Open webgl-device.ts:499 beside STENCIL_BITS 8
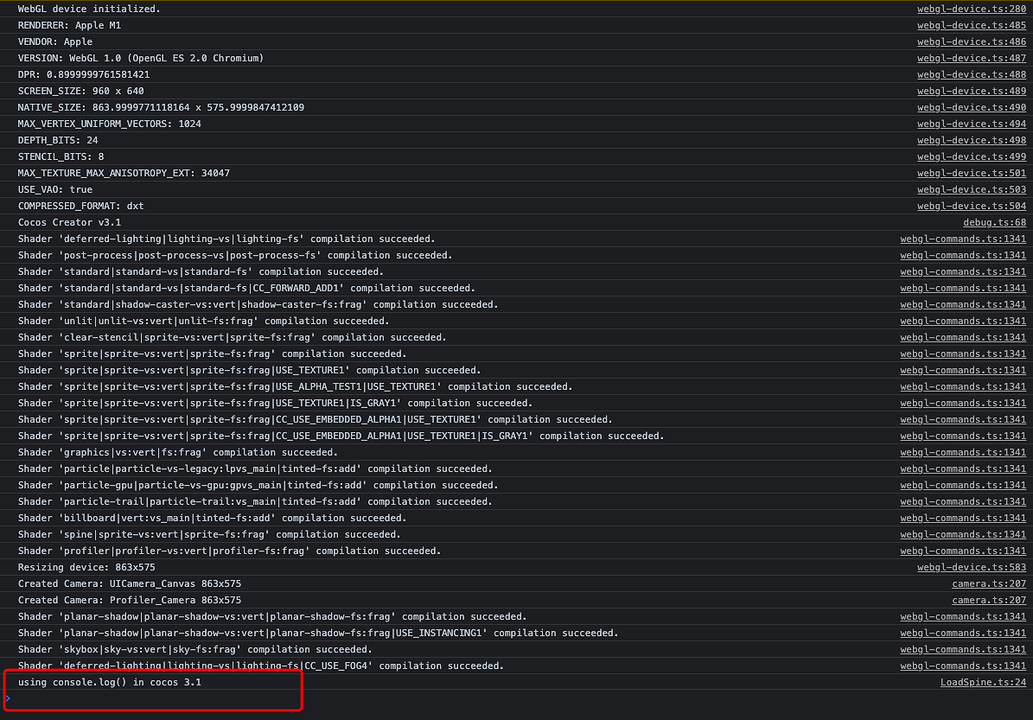 [x=971, y=156]
